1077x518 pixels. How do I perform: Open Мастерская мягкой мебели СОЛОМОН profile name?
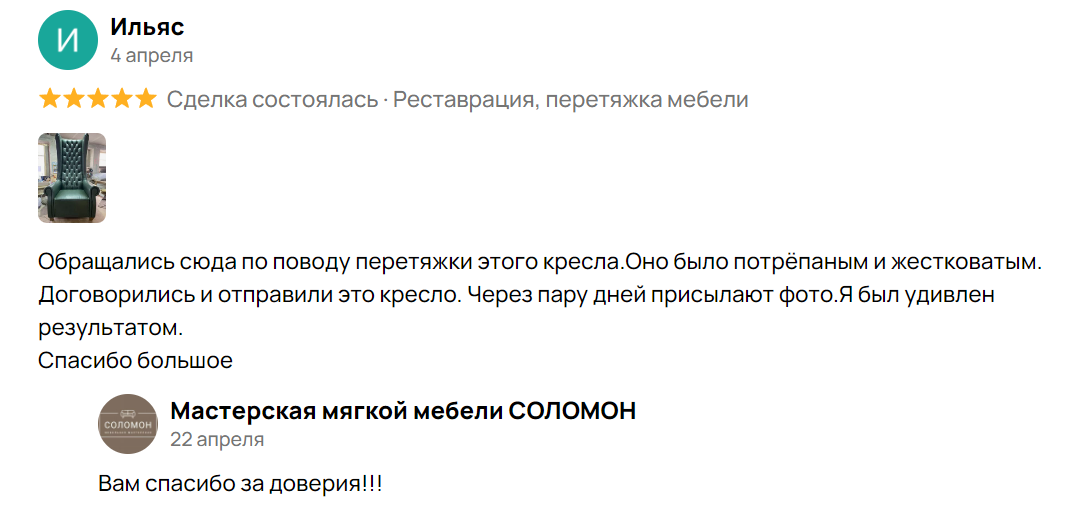click(x=403, y=411)
